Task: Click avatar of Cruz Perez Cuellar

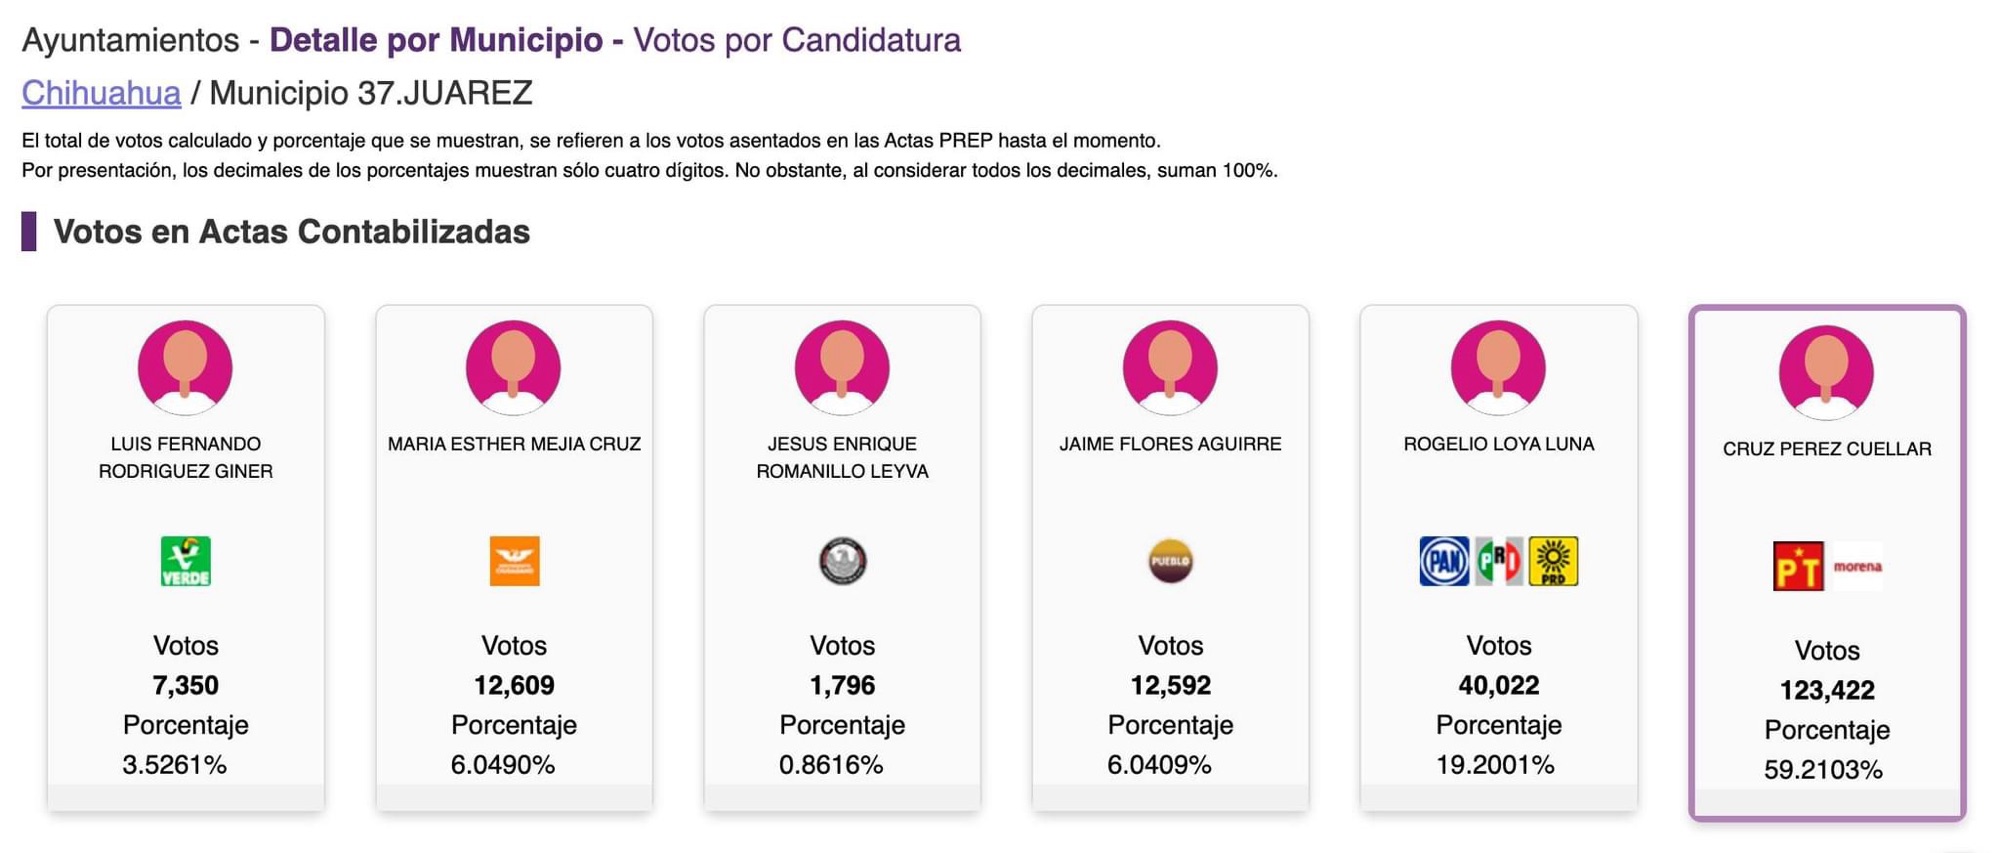Action: point(1826,372)
